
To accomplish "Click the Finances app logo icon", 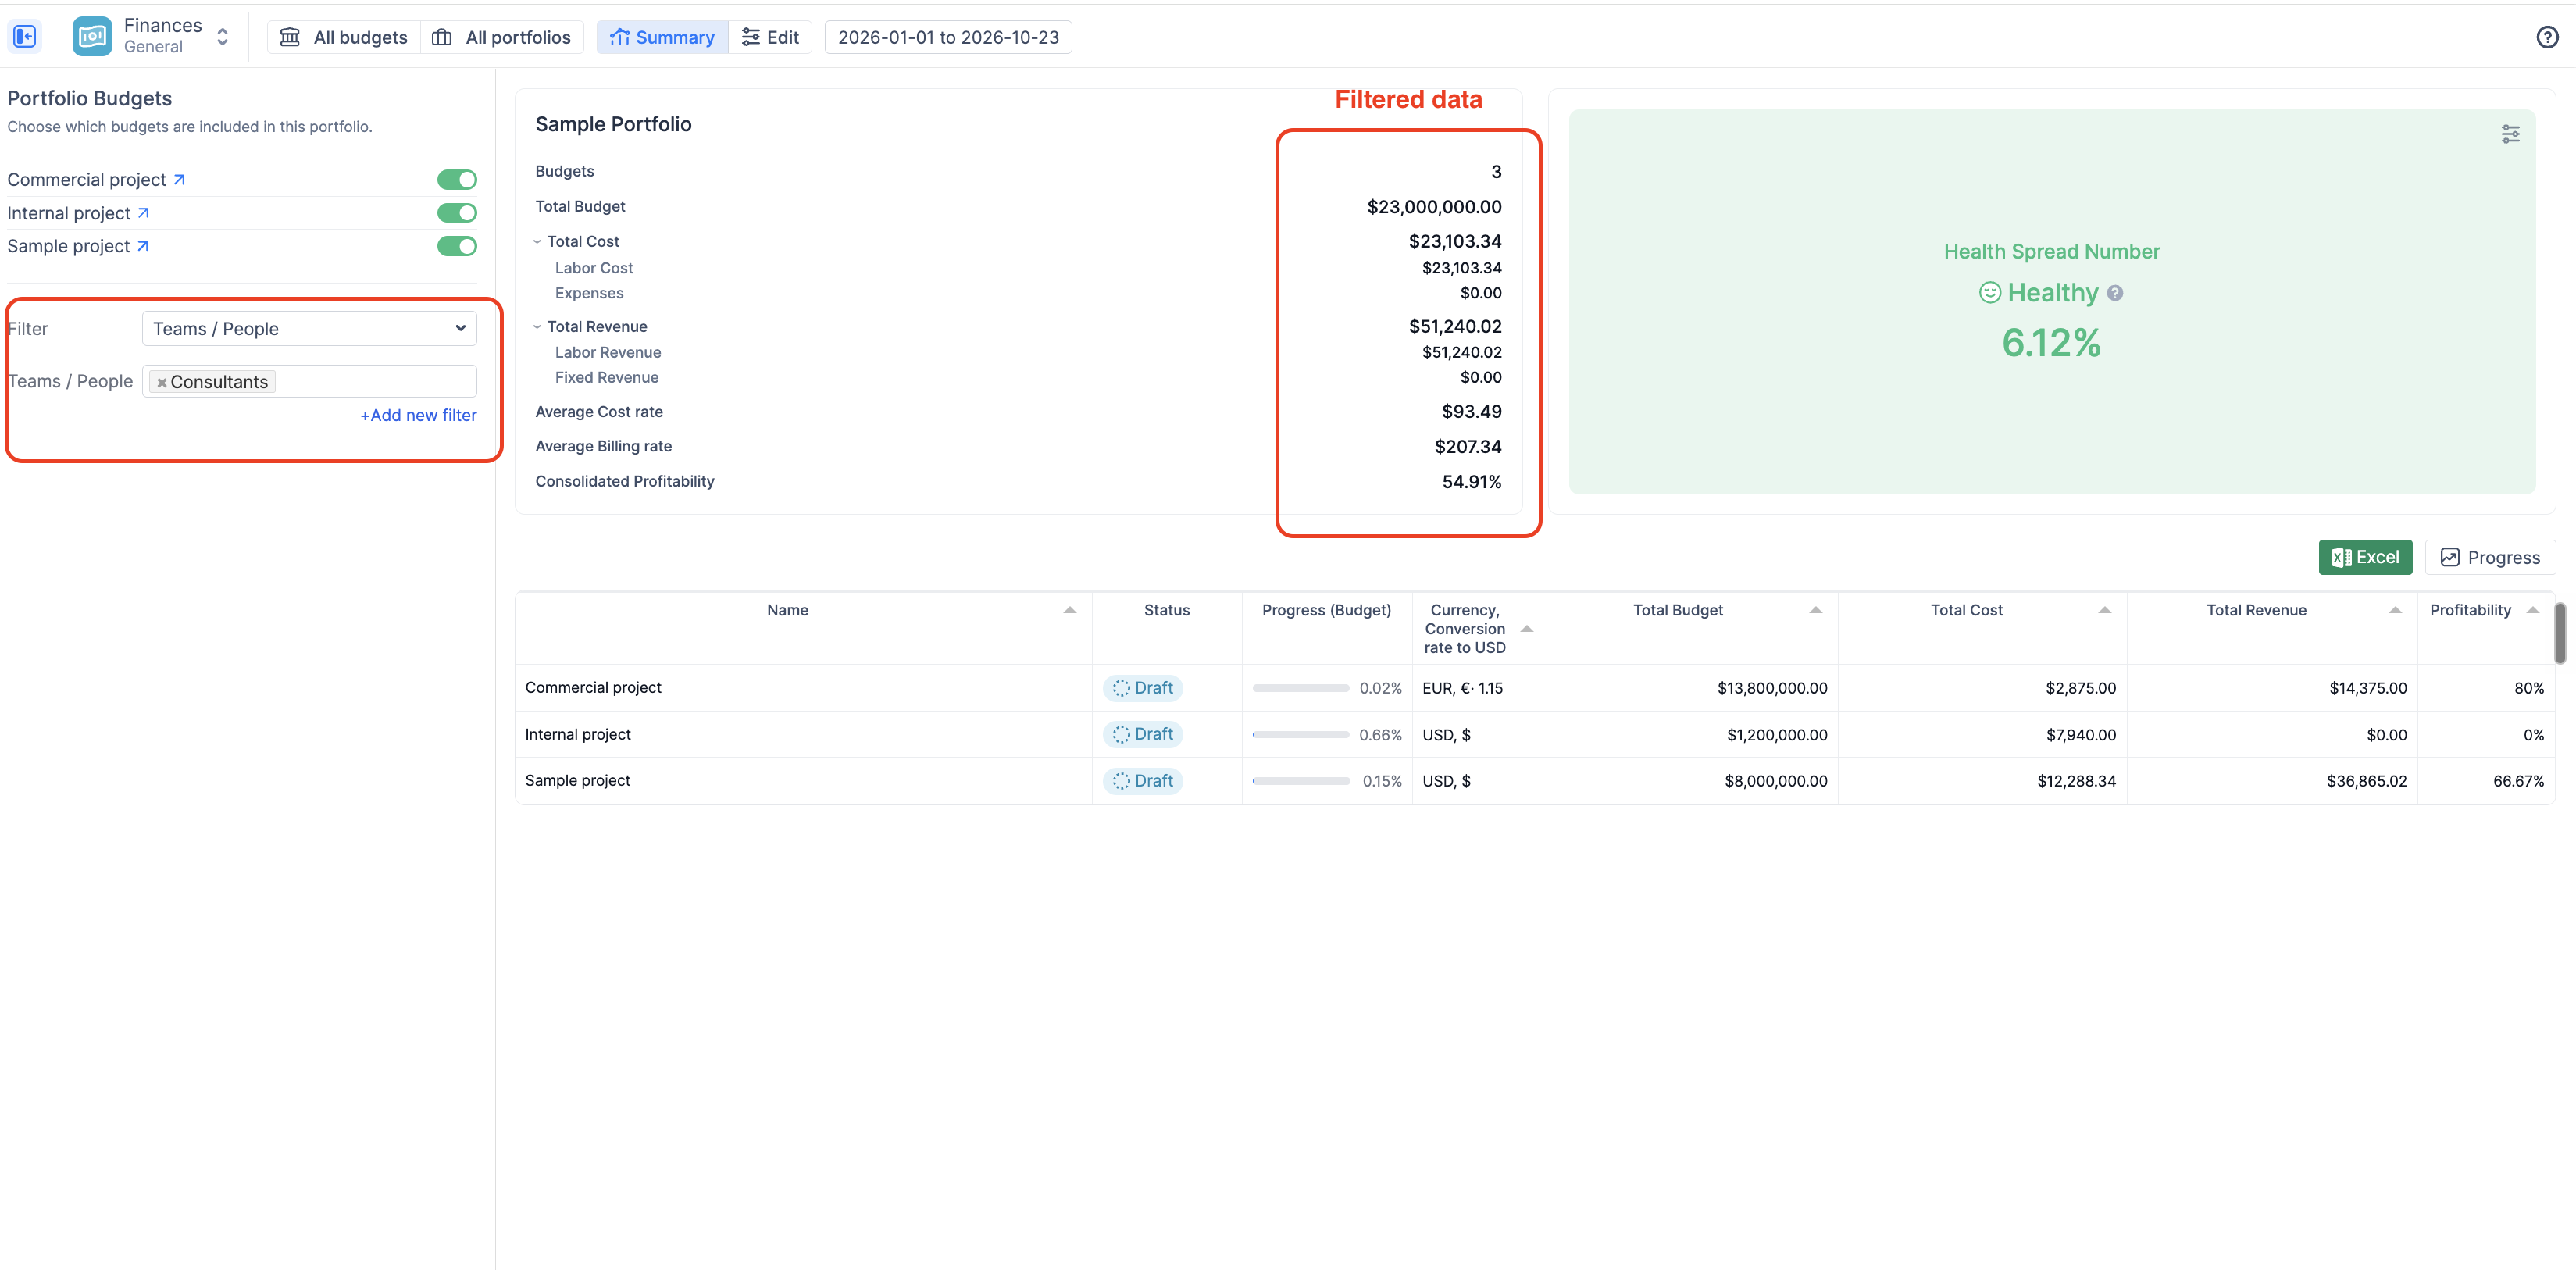I will coord(92,37).
